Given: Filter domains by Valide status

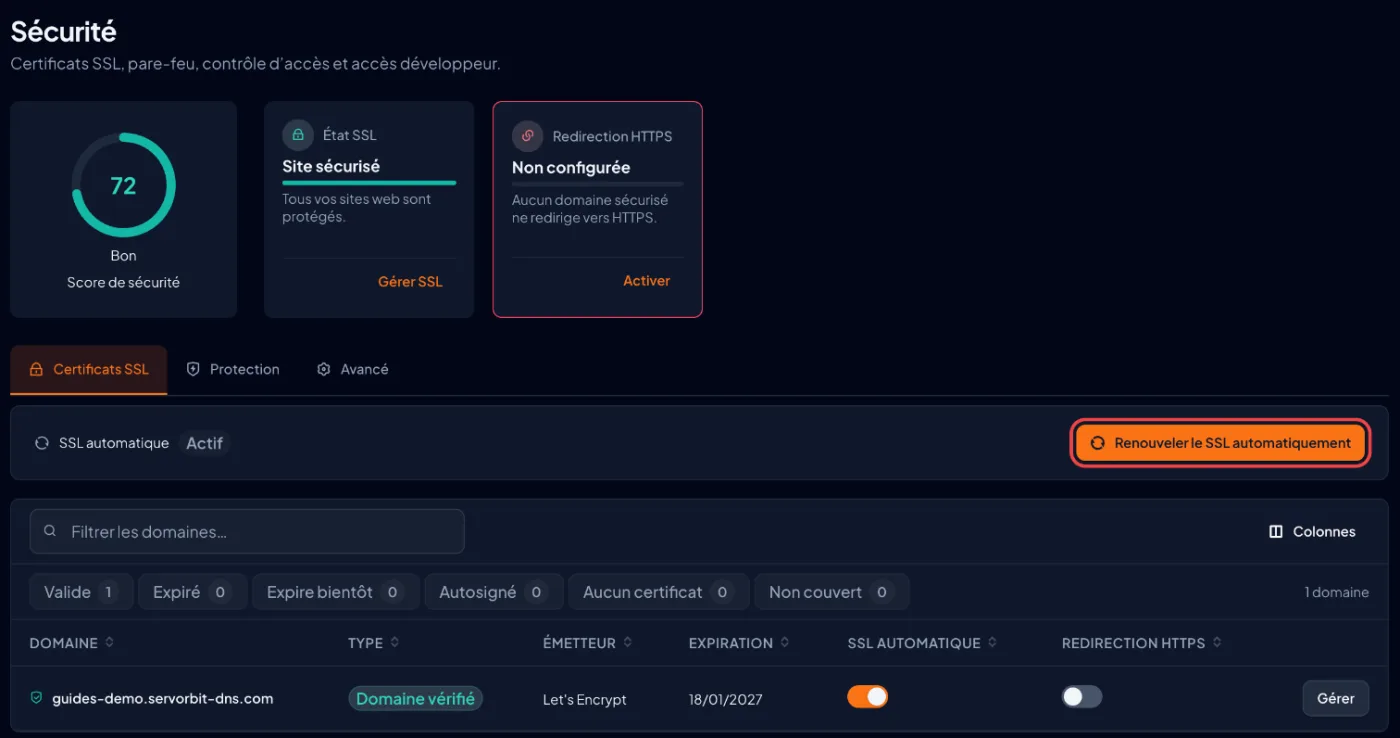Looking at the screenshot, I should coord(82,592).
